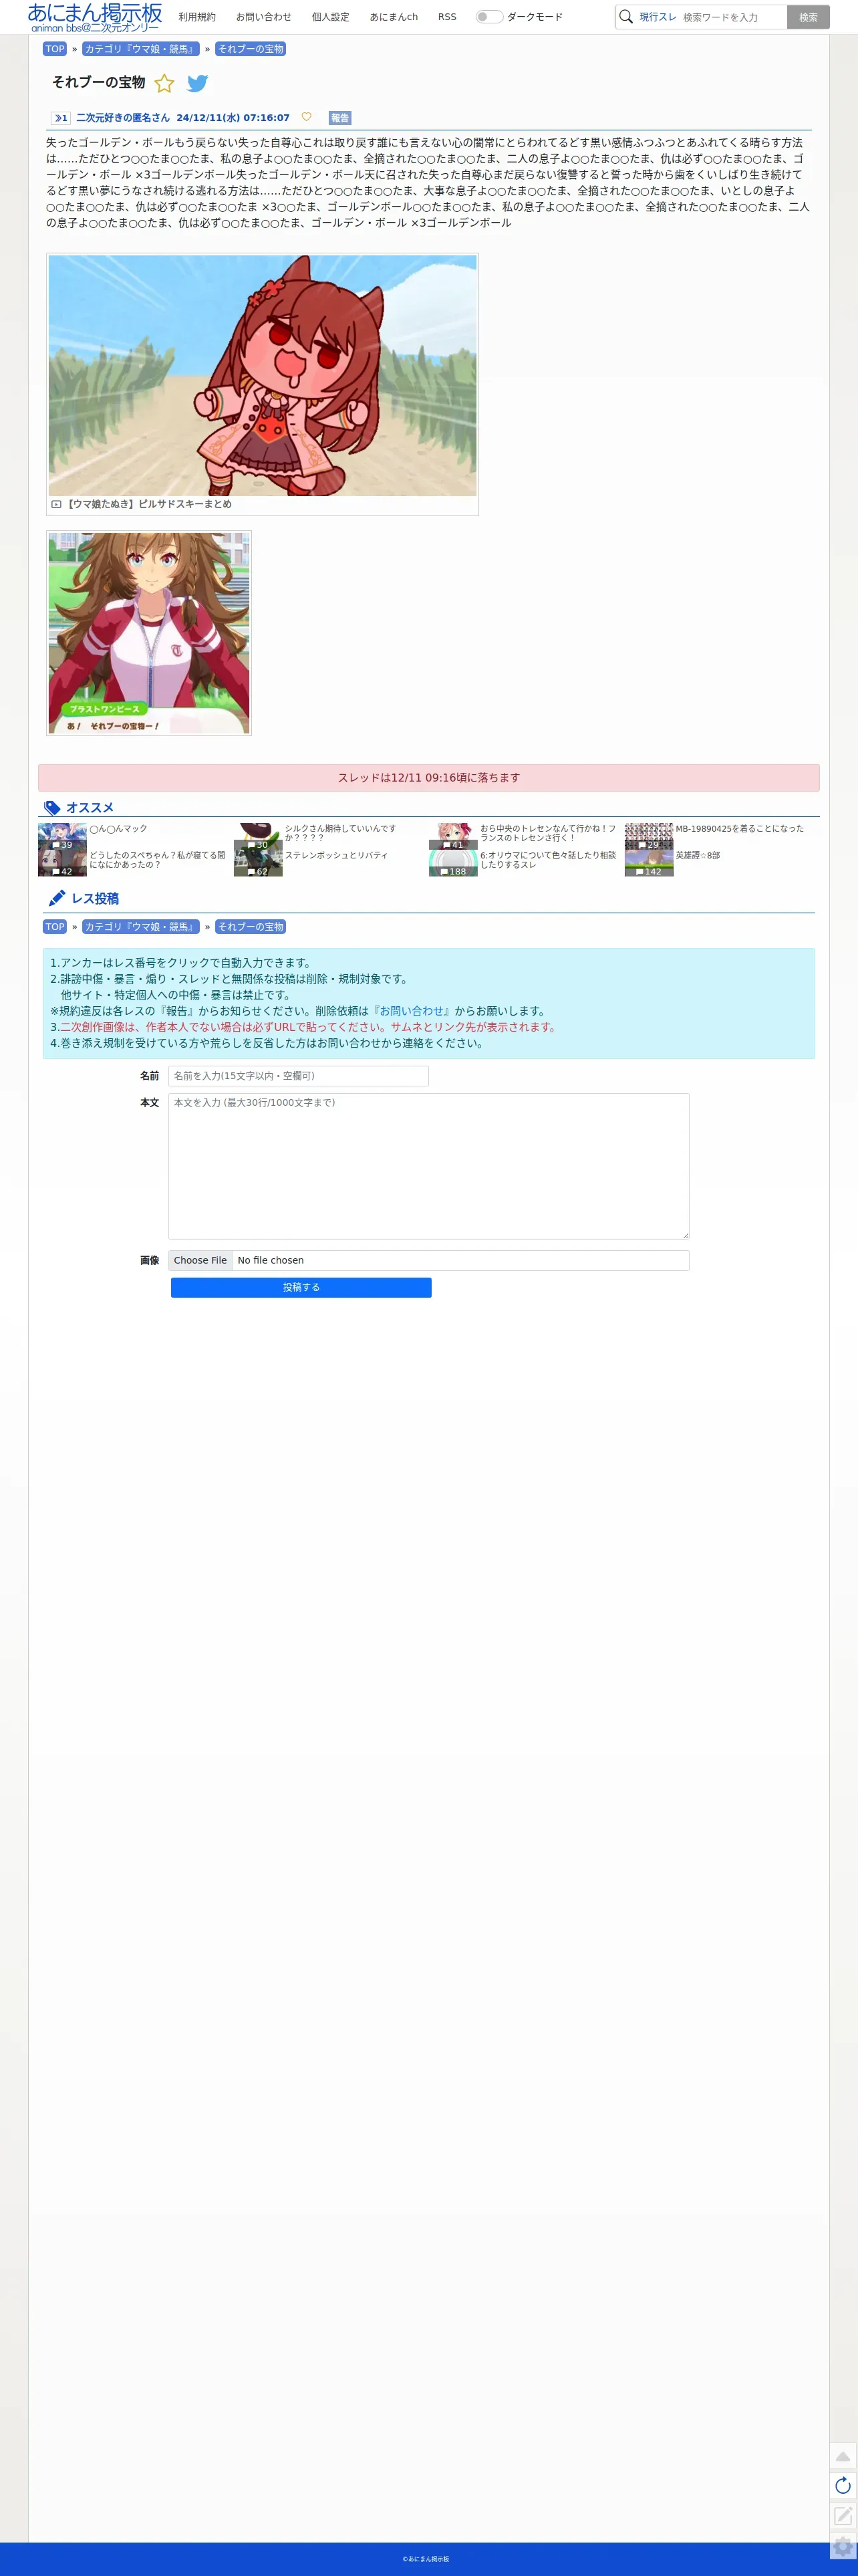This screenshot has width=858, height=2576.
Task: Open the ビルサドスキー chibi video thumbnail
Action: pos(263,375)
